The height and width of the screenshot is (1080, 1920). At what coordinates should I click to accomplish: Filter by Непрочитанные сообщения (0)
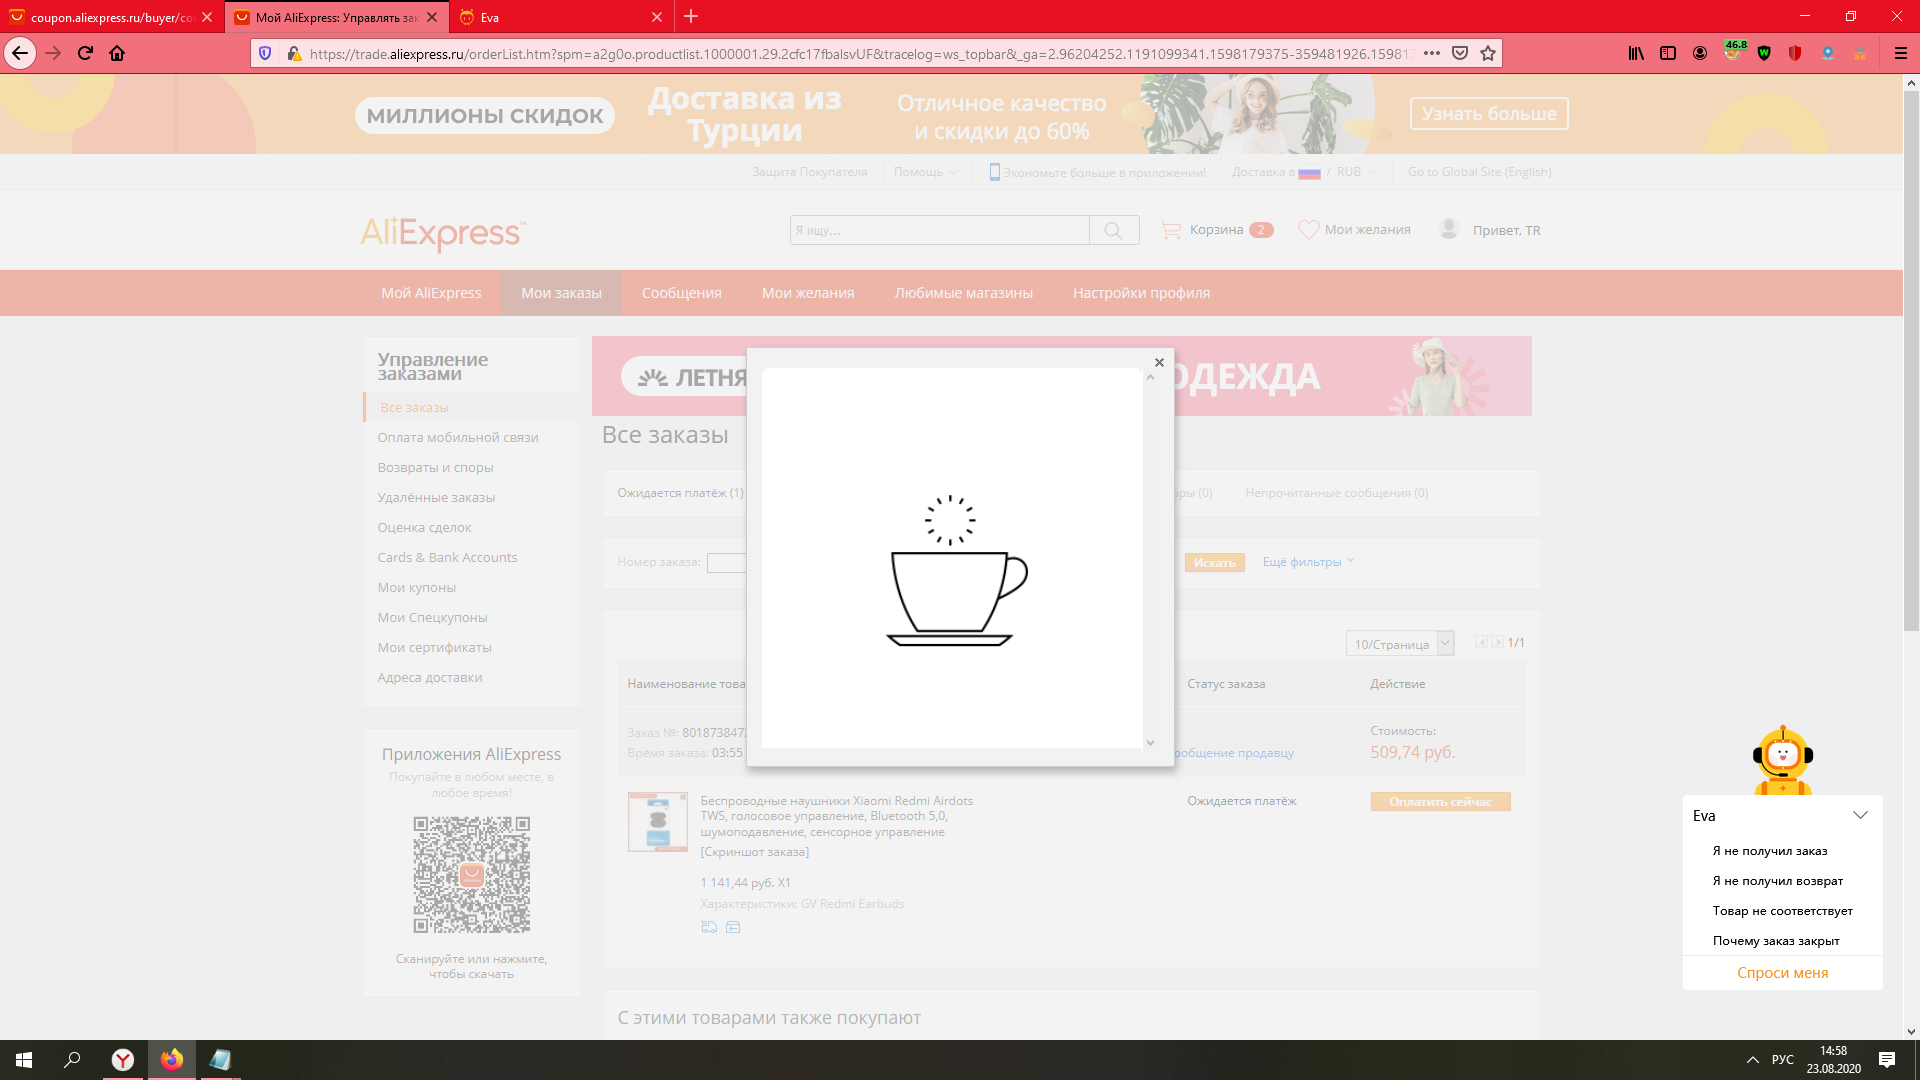pos(1336,493)
